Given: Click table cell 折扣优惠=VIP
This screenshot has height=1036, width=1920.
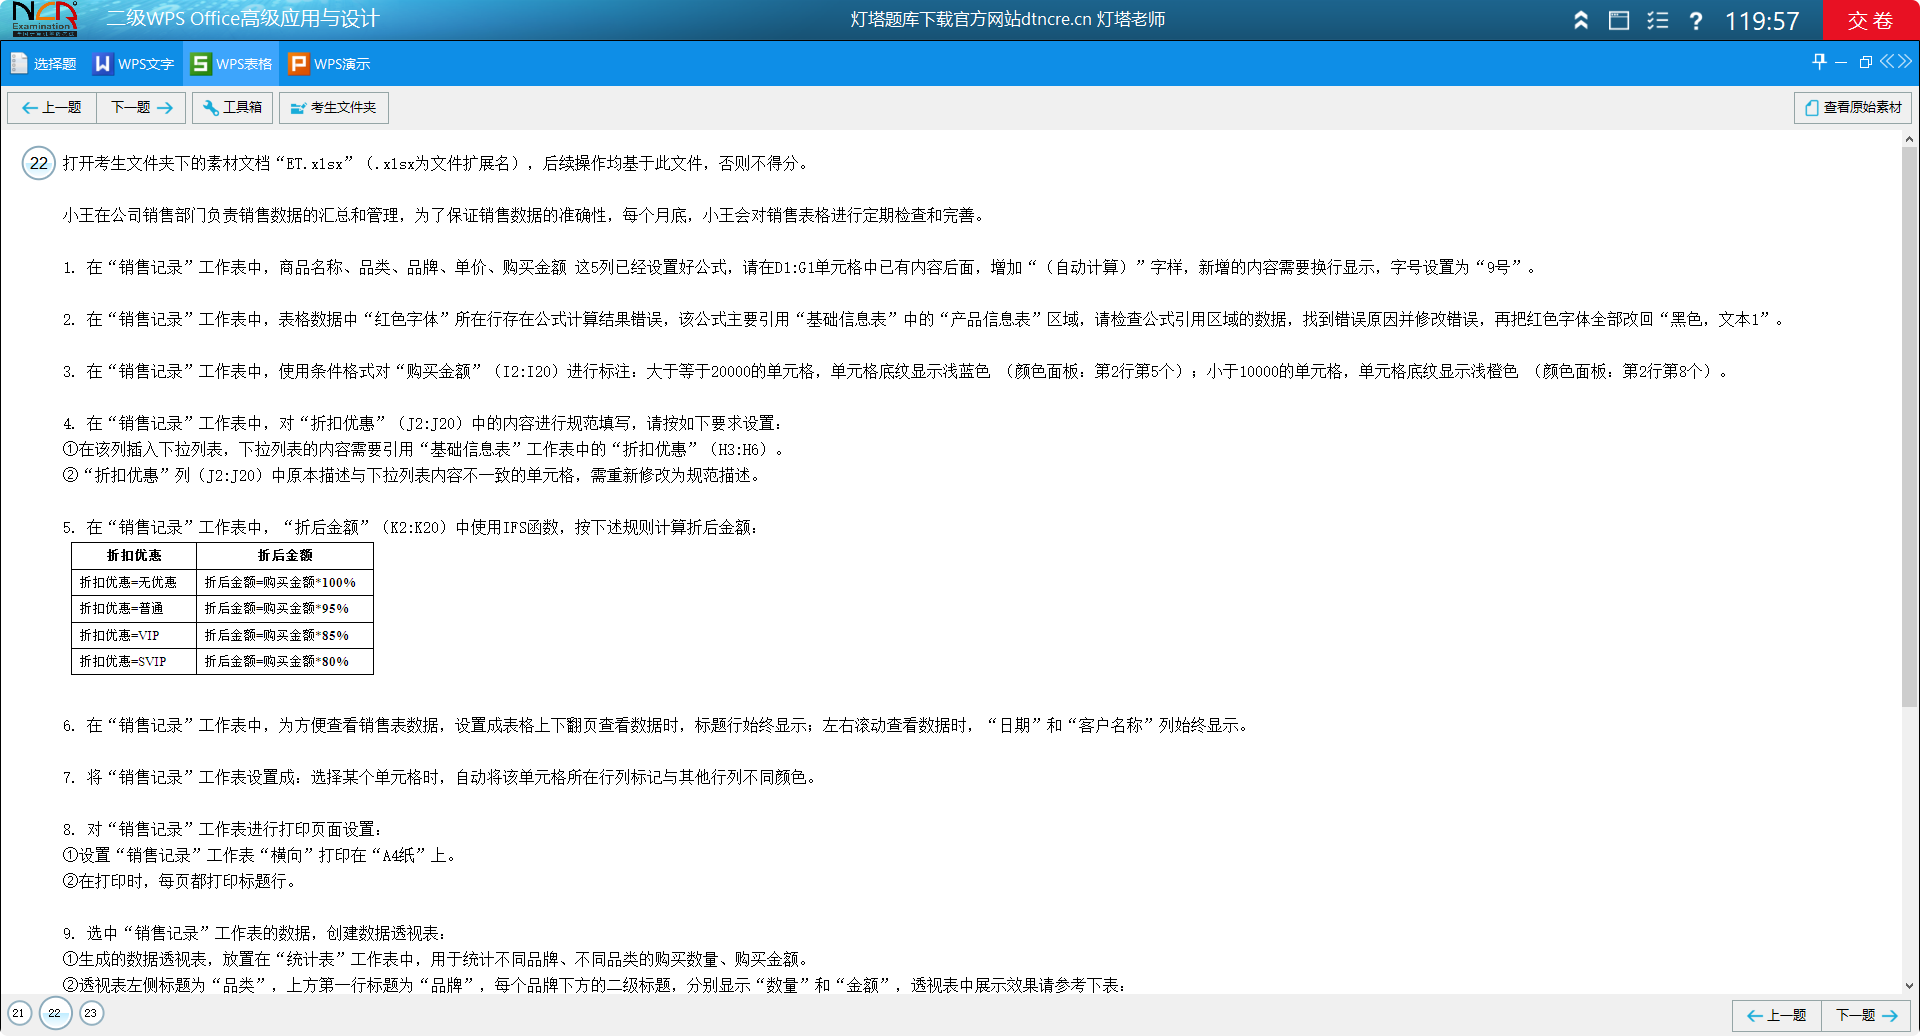Looking at the screenshot, I should click(134, 636).
